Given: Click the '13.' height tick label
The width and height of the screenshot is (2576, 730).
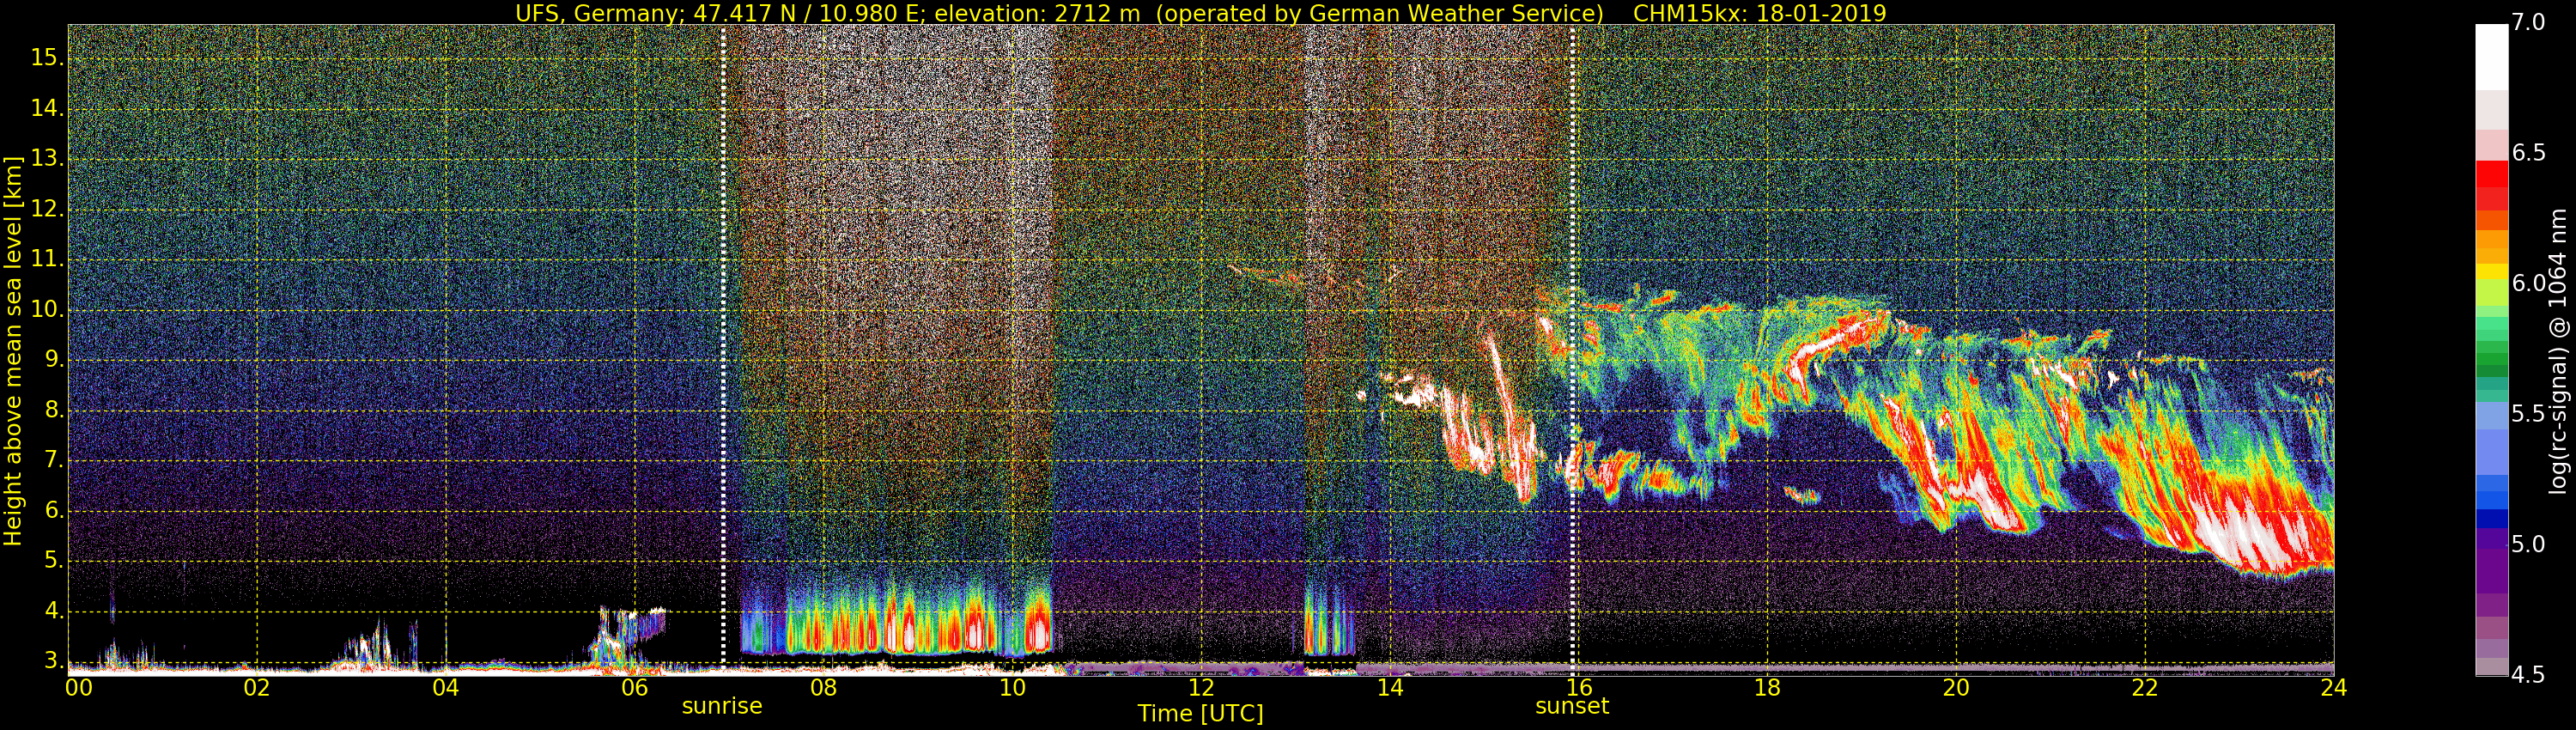Looking at the screenshot, I should 47,159.
